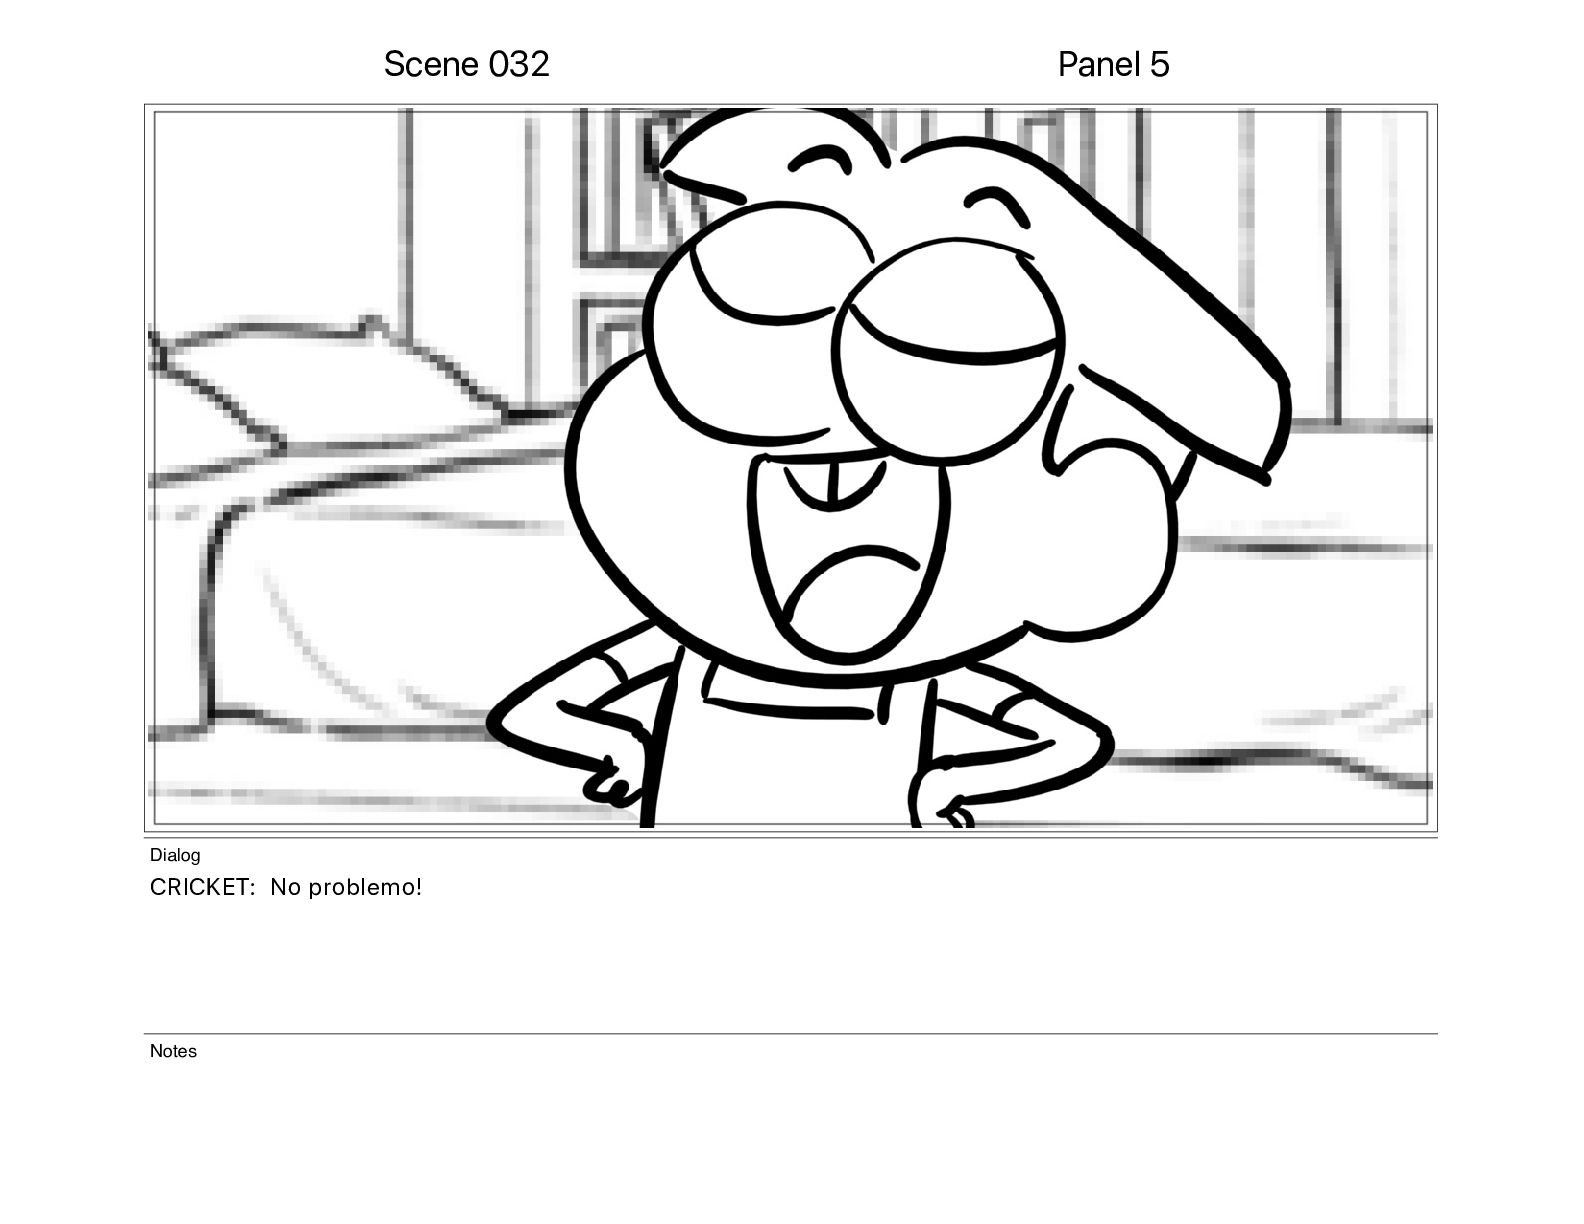Click the 'Notes' section label
This screenshot has width=1584, height=1224.
[173, 1051]
